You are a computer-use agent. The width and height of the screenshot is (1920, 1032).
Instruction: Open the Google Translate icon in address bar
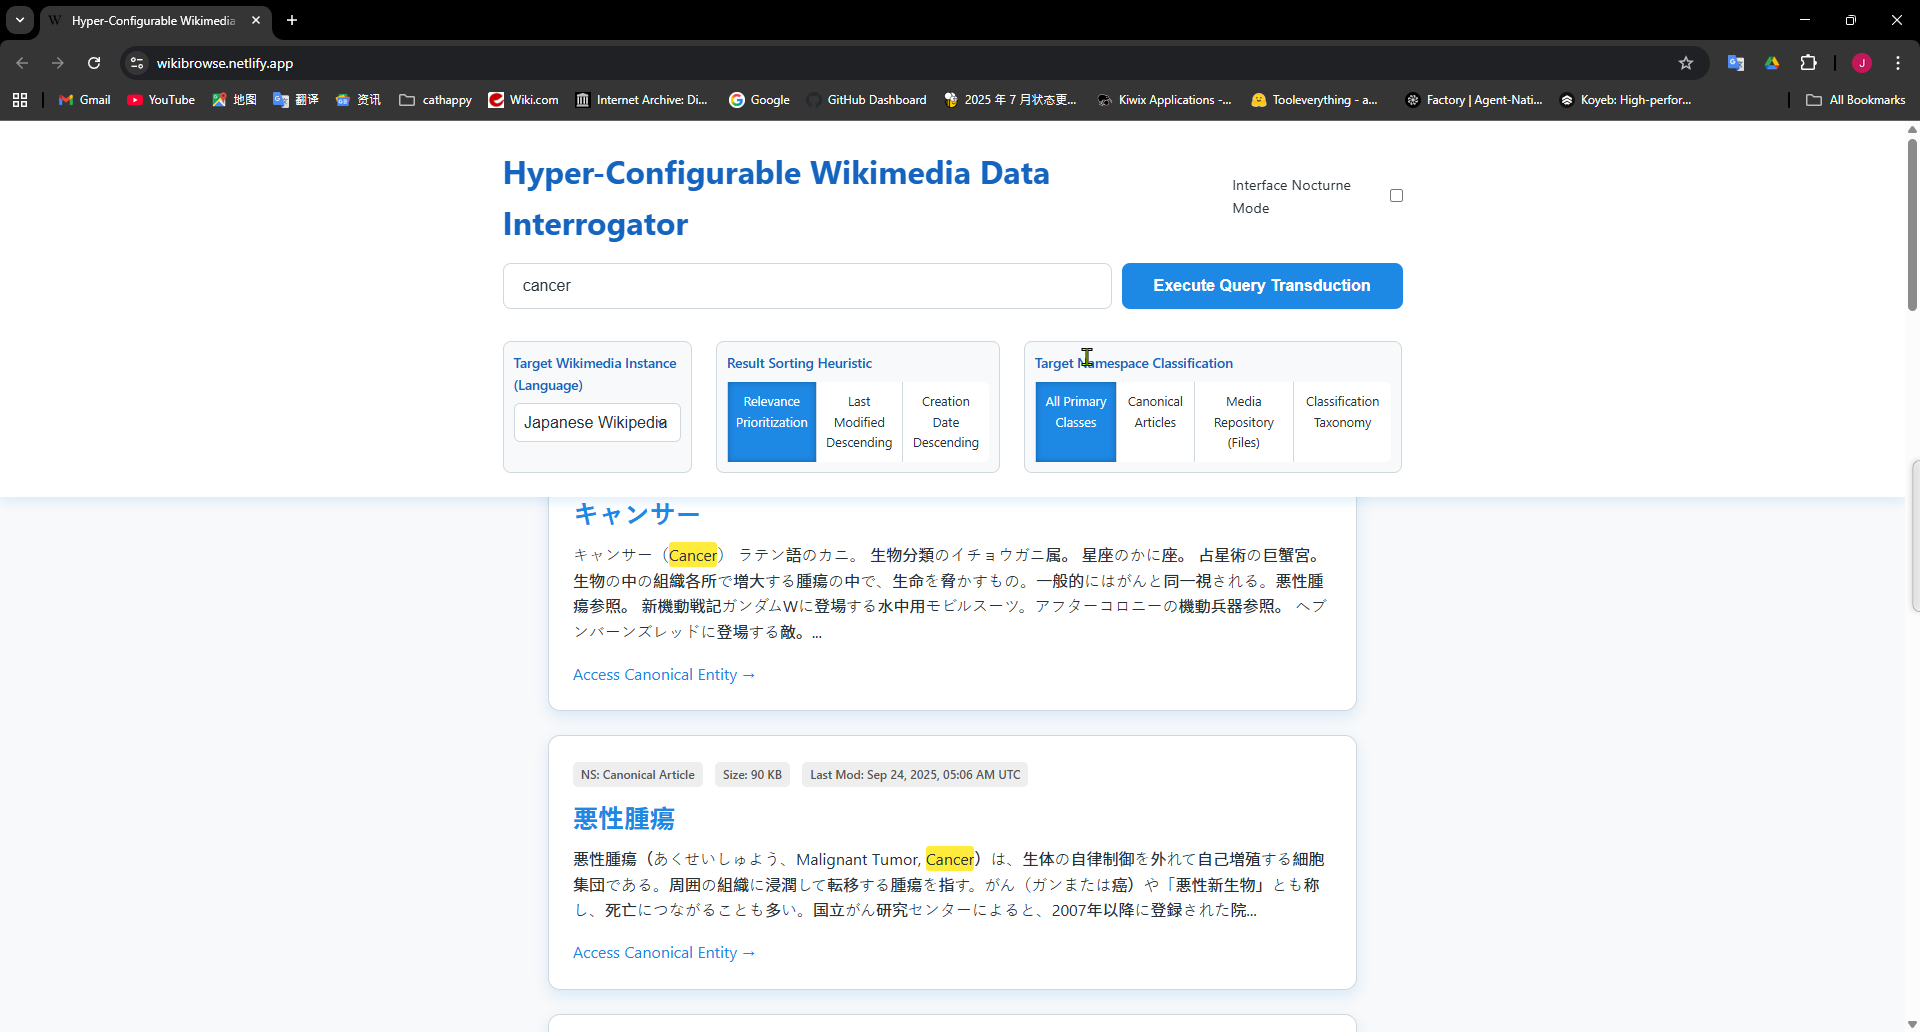[x=1737, y=62]
